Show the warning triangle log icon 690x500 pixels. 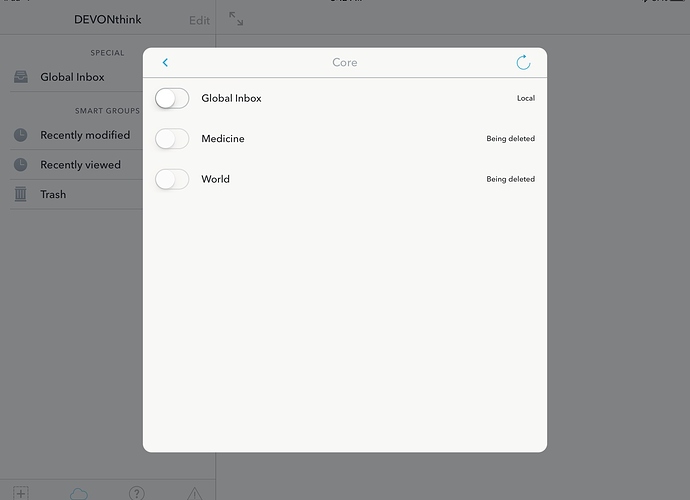[x=195, y=494]
